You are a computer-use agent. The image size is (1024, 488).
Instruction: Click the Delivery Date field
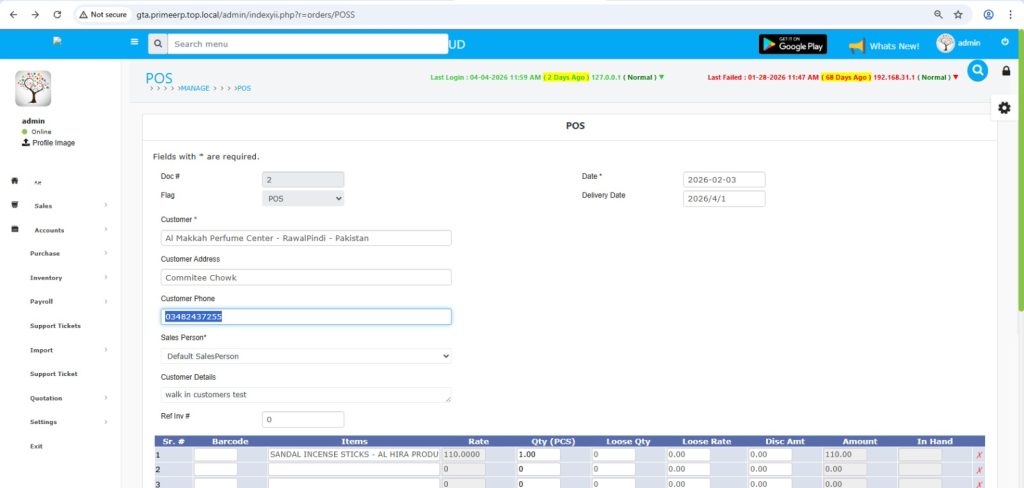pos(724,199)
